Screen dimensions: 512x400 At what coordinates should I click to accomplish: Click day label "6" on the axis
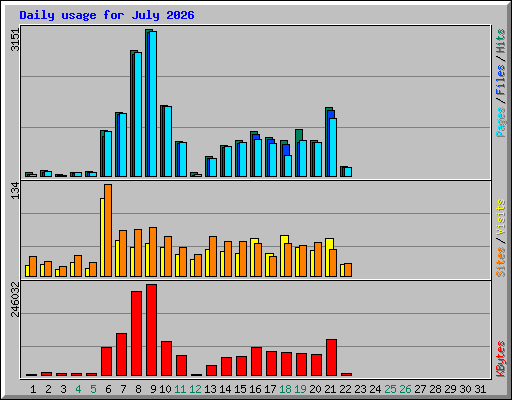[108, 389]
